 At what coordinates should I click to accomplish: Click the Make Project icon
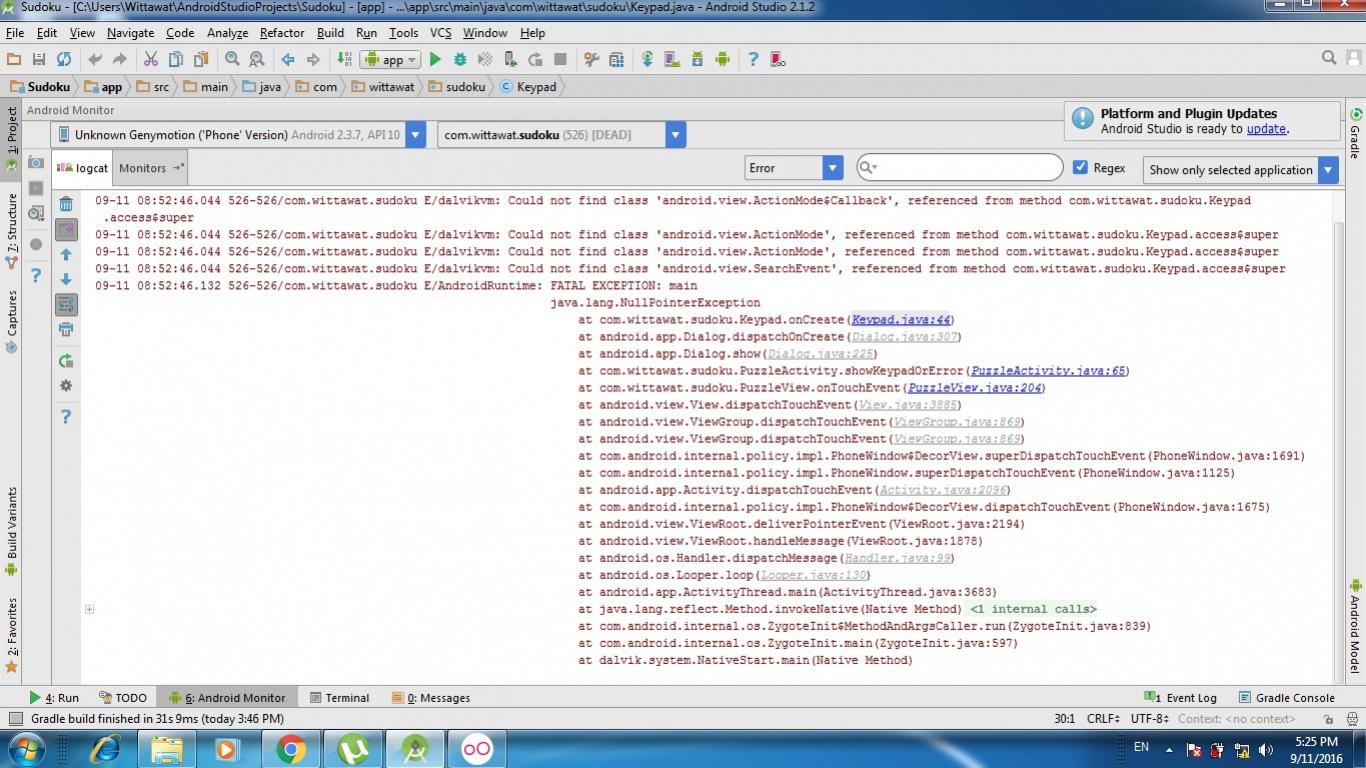(x=344, y=60)
